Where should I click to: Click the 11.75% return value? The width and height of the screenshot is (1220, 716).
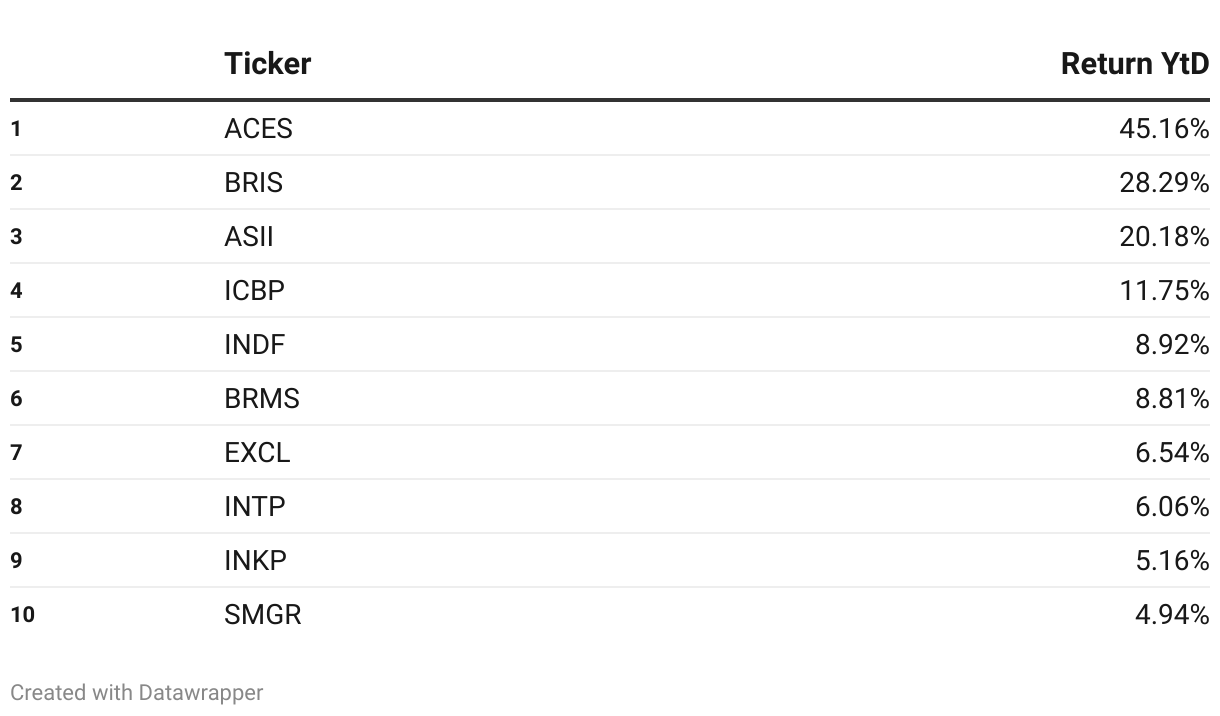(1164, 291)
